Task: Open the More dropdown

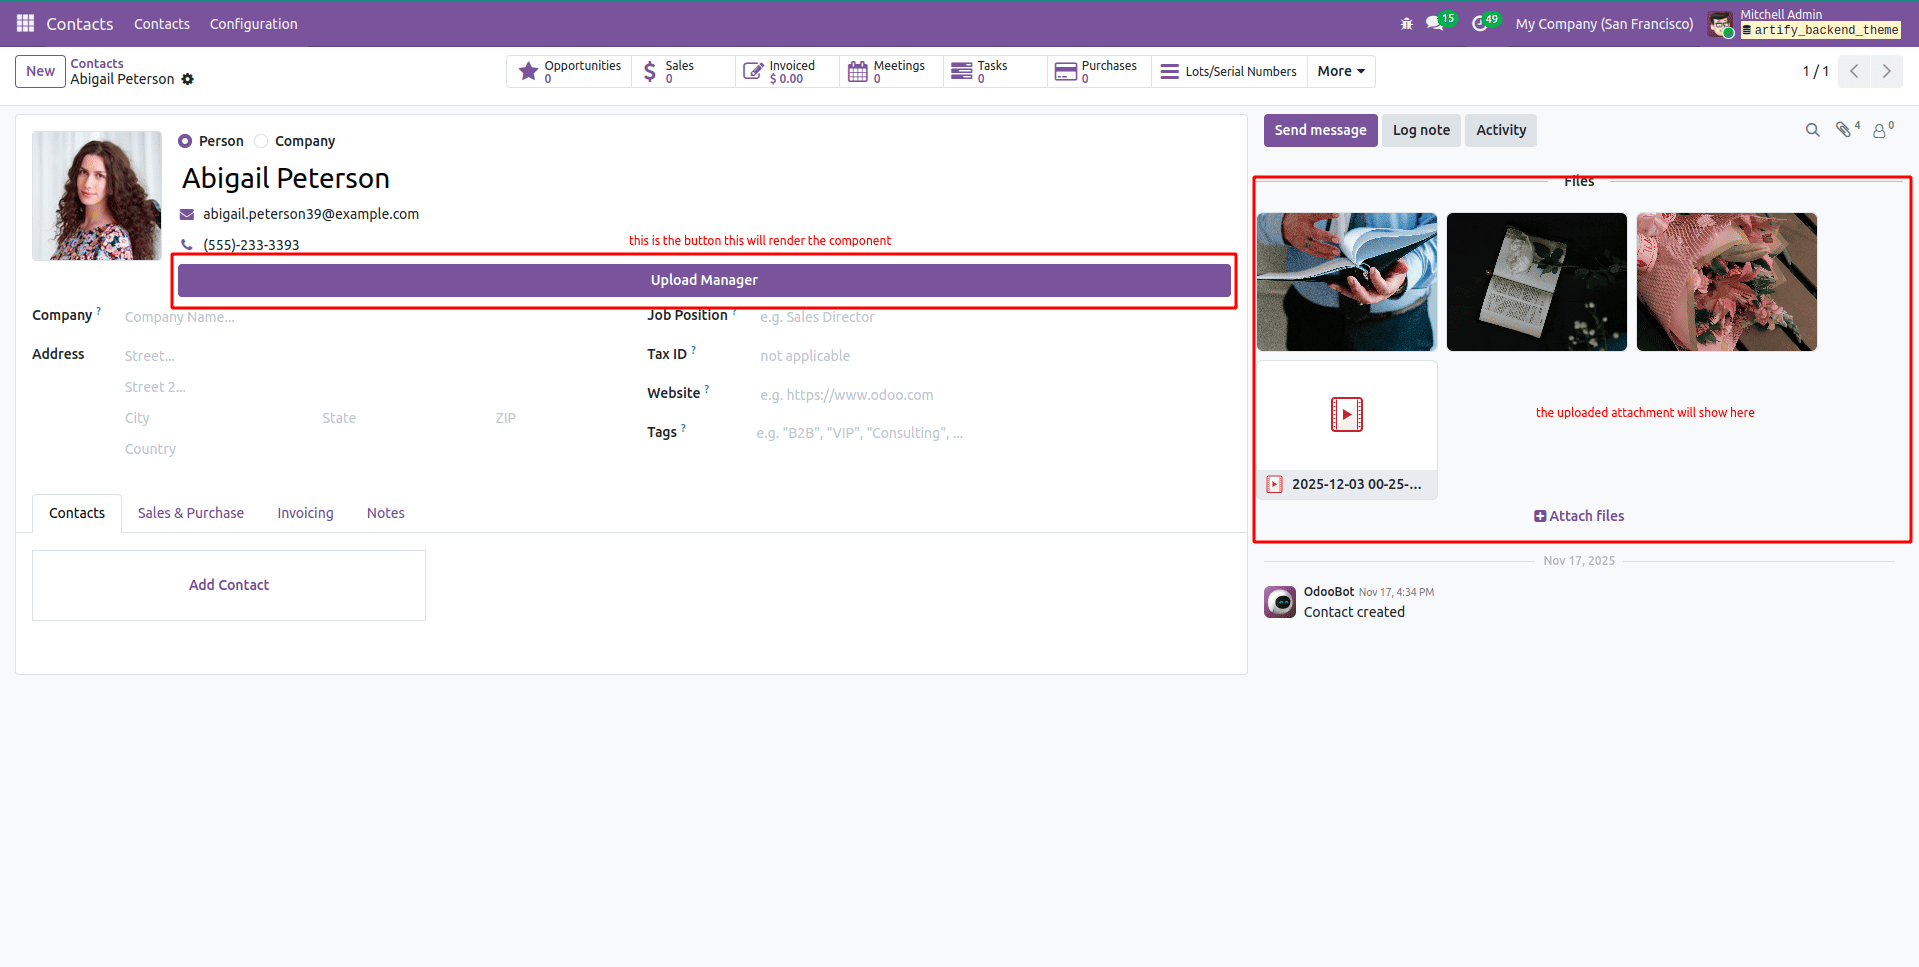Action: click(x=1340, y=71)
